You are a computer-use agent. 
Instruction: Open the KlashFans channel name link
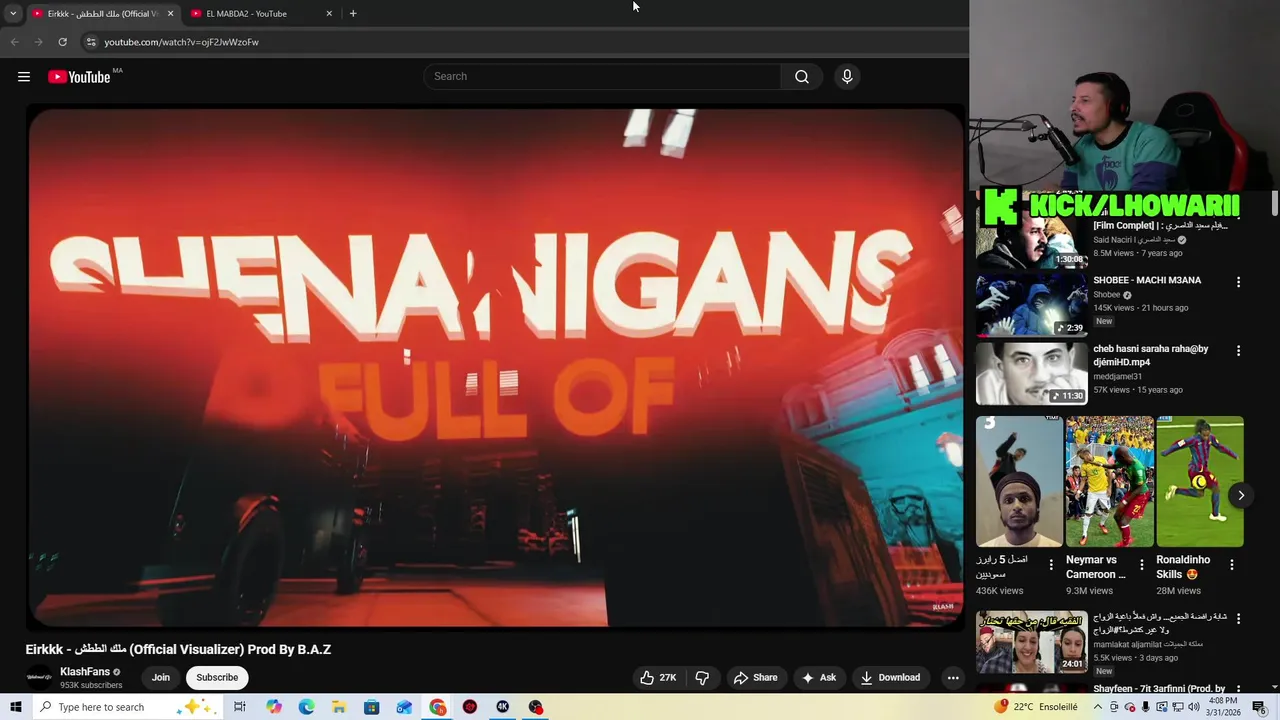click(85, 672)
